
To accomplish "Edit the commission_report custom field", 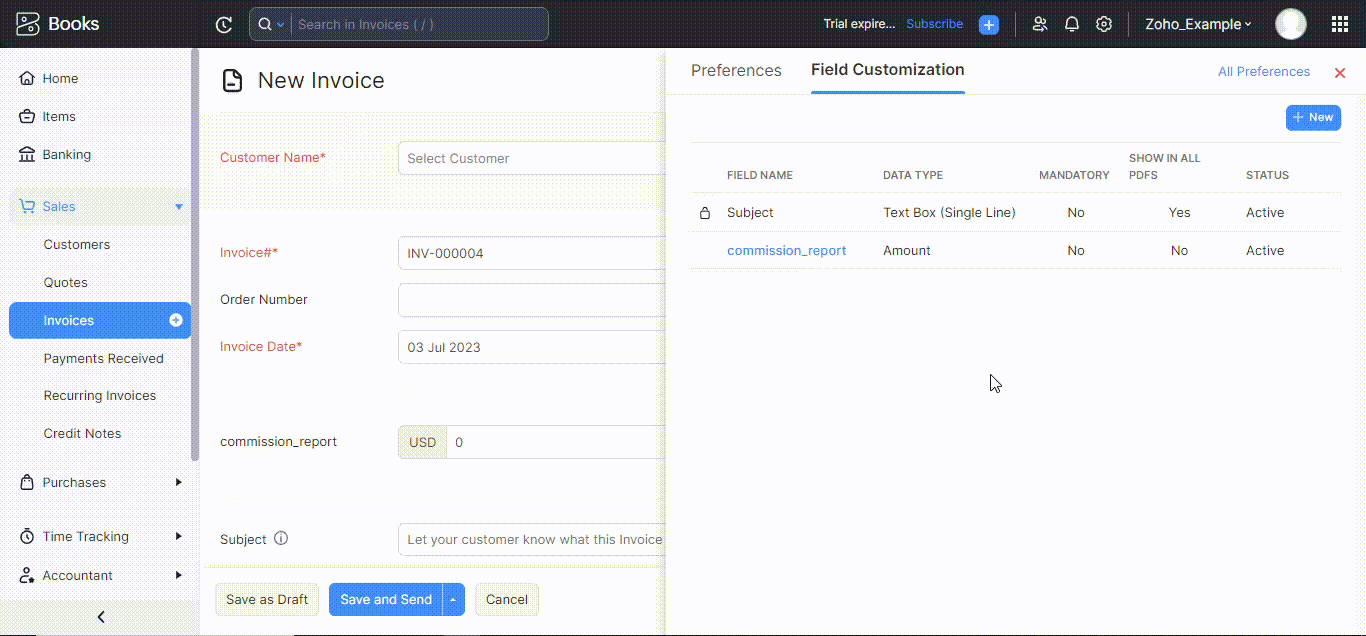I will [787, 250].
